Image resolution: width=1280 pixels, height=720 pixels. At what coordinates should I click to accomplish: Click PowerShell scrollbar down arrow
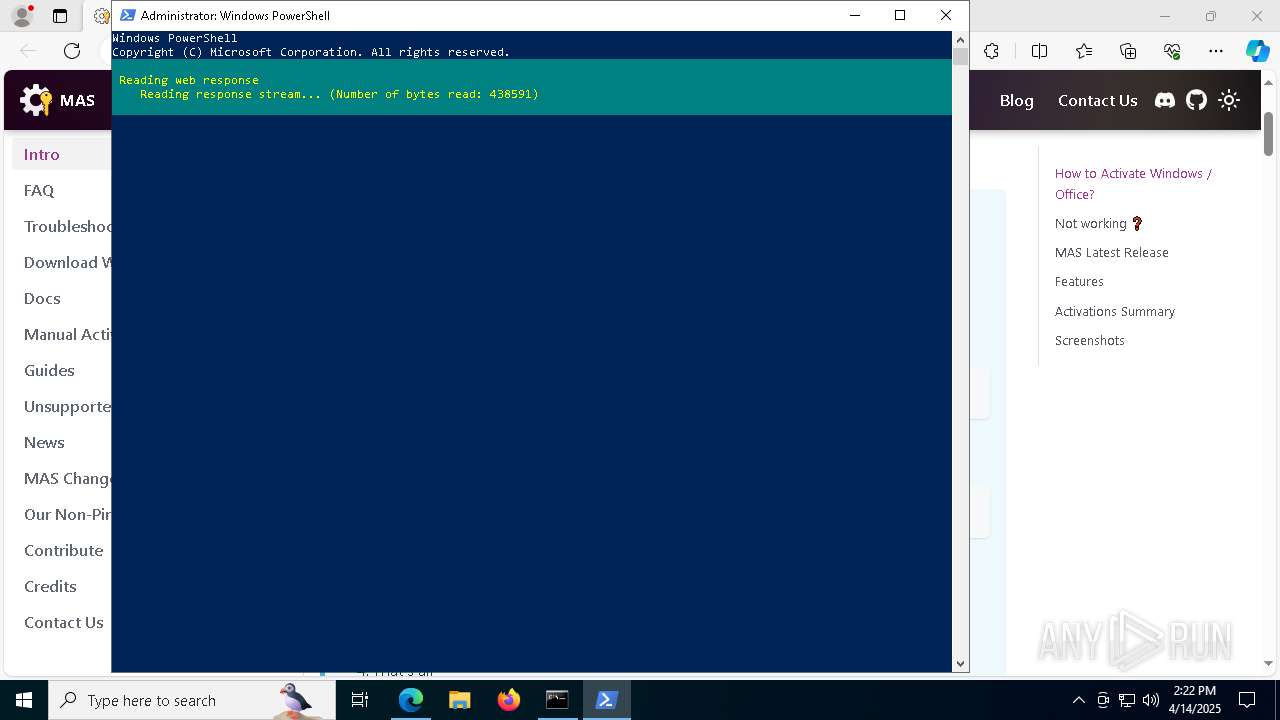(x=960, y=664)
